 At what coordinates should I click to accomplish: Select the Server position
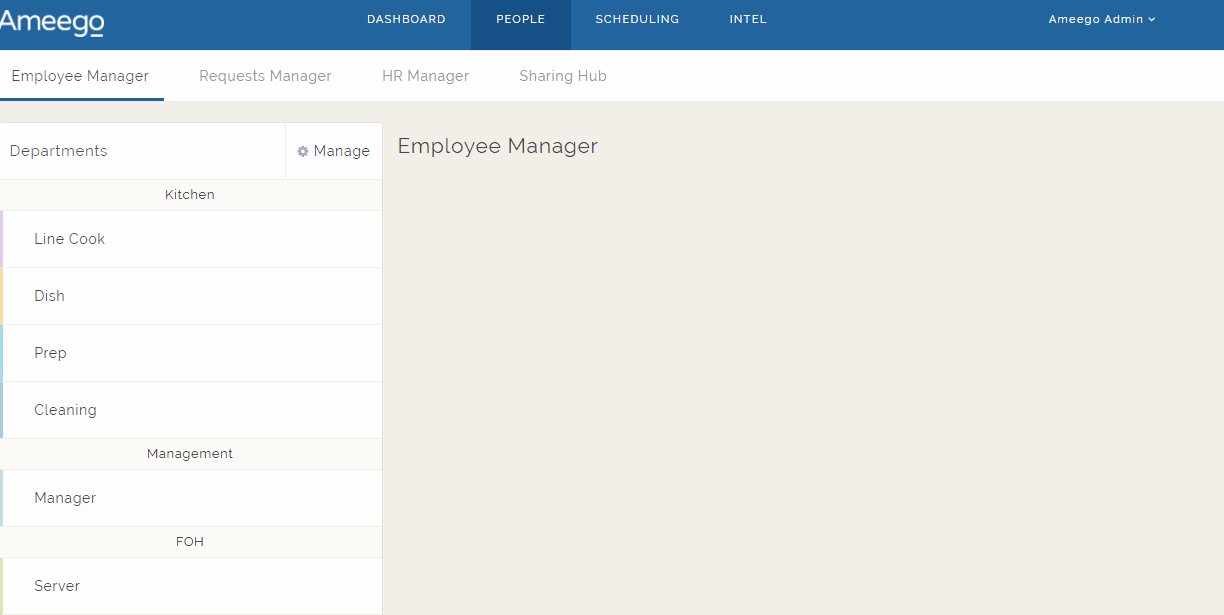(57, 585)
